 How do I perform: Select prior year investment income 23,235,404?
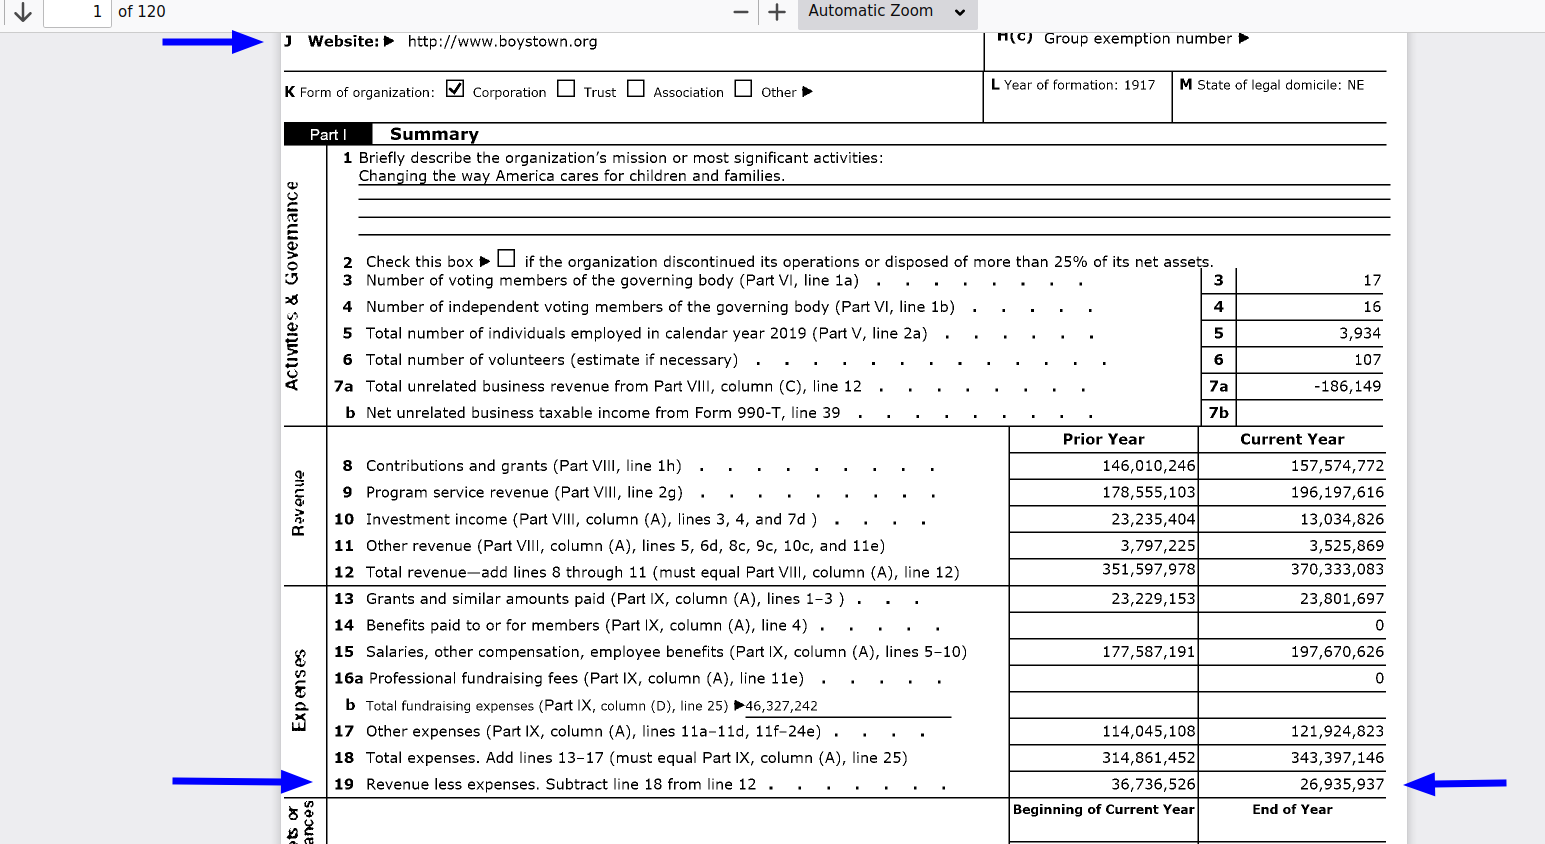point(1153,520)
